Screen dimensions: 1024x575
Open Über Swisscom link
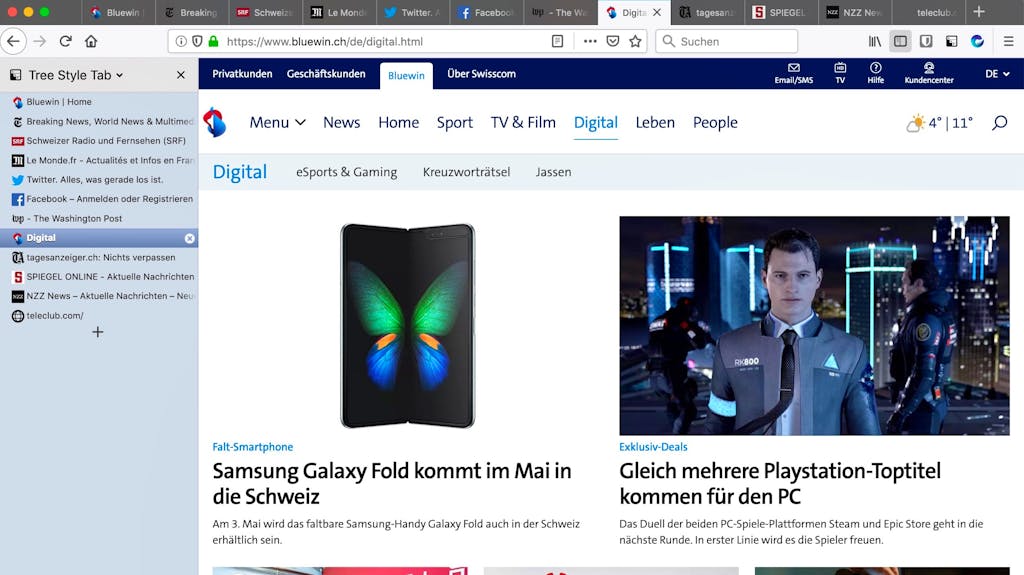click(481, 74)
